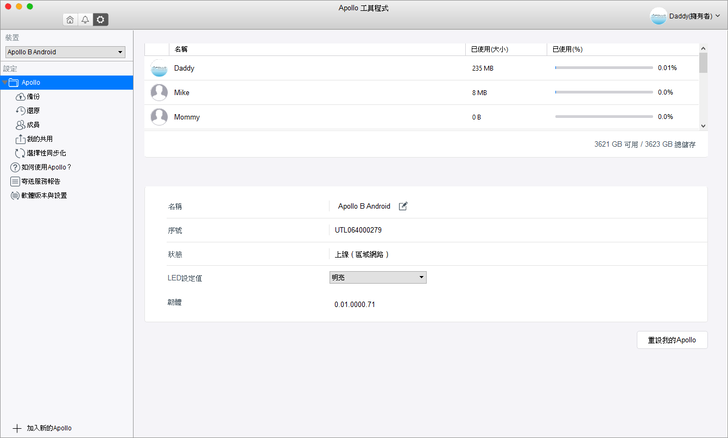
Task: Click the home icon in the toolbar
Action: [69, 20]
